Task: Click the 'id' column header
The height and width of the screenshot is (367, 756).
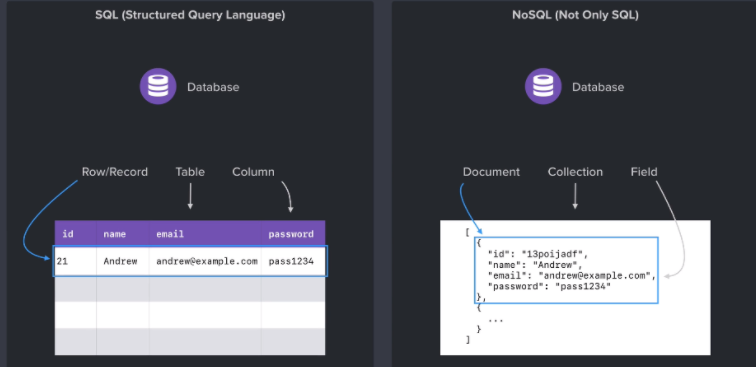Action: point(76,233)
